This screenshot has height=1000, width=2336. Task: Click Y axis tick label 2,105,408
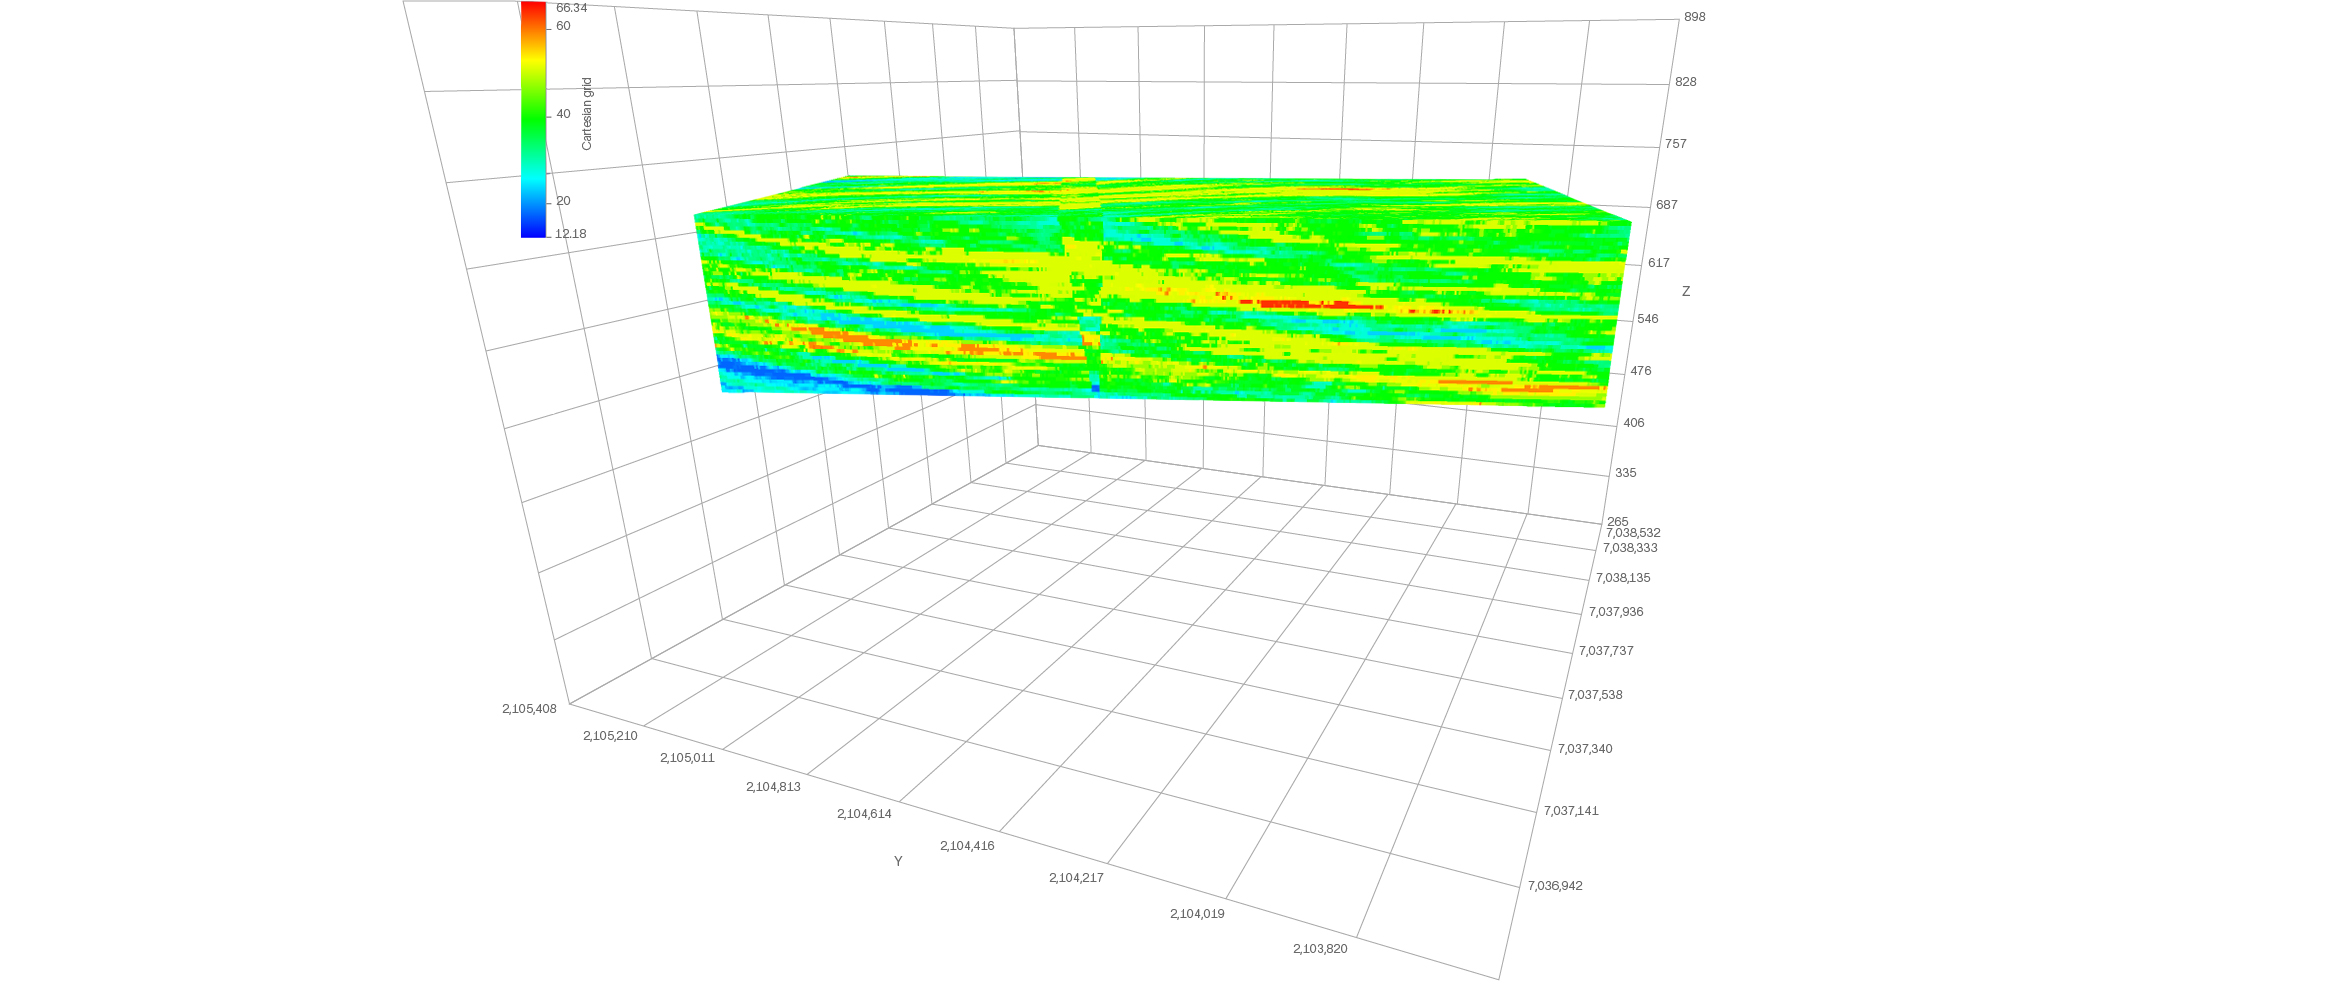pos(529,709)
